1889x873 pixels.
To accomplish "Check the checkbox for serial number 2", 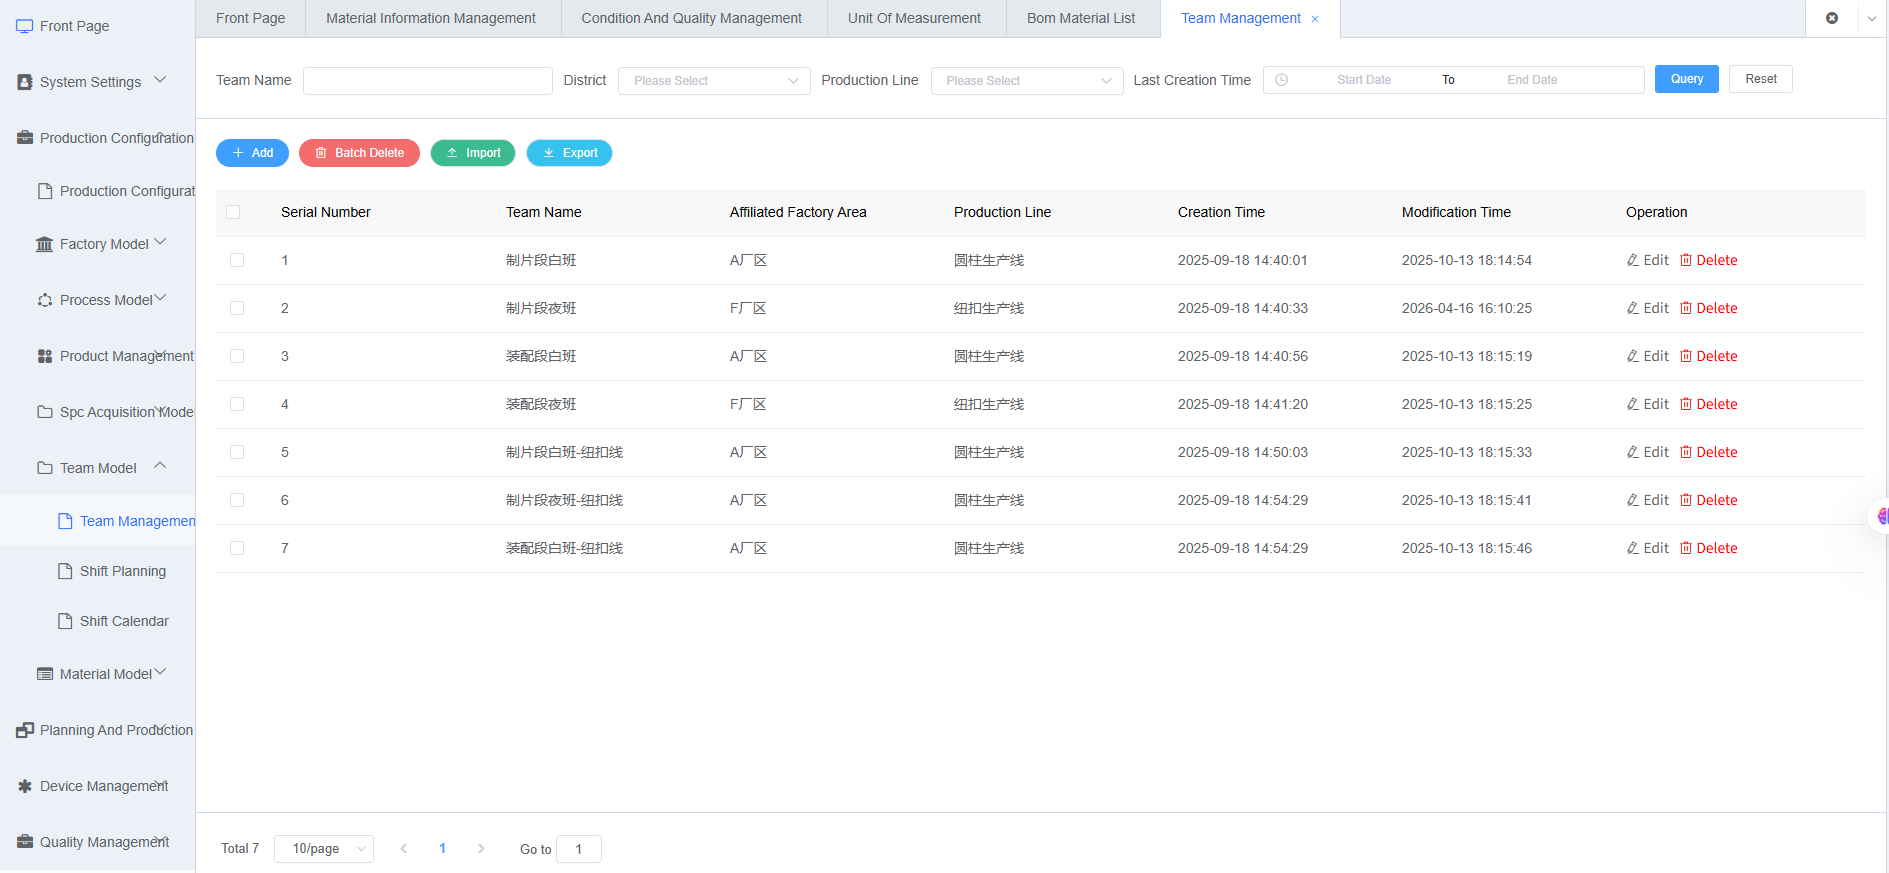I will tap(237, 308).
